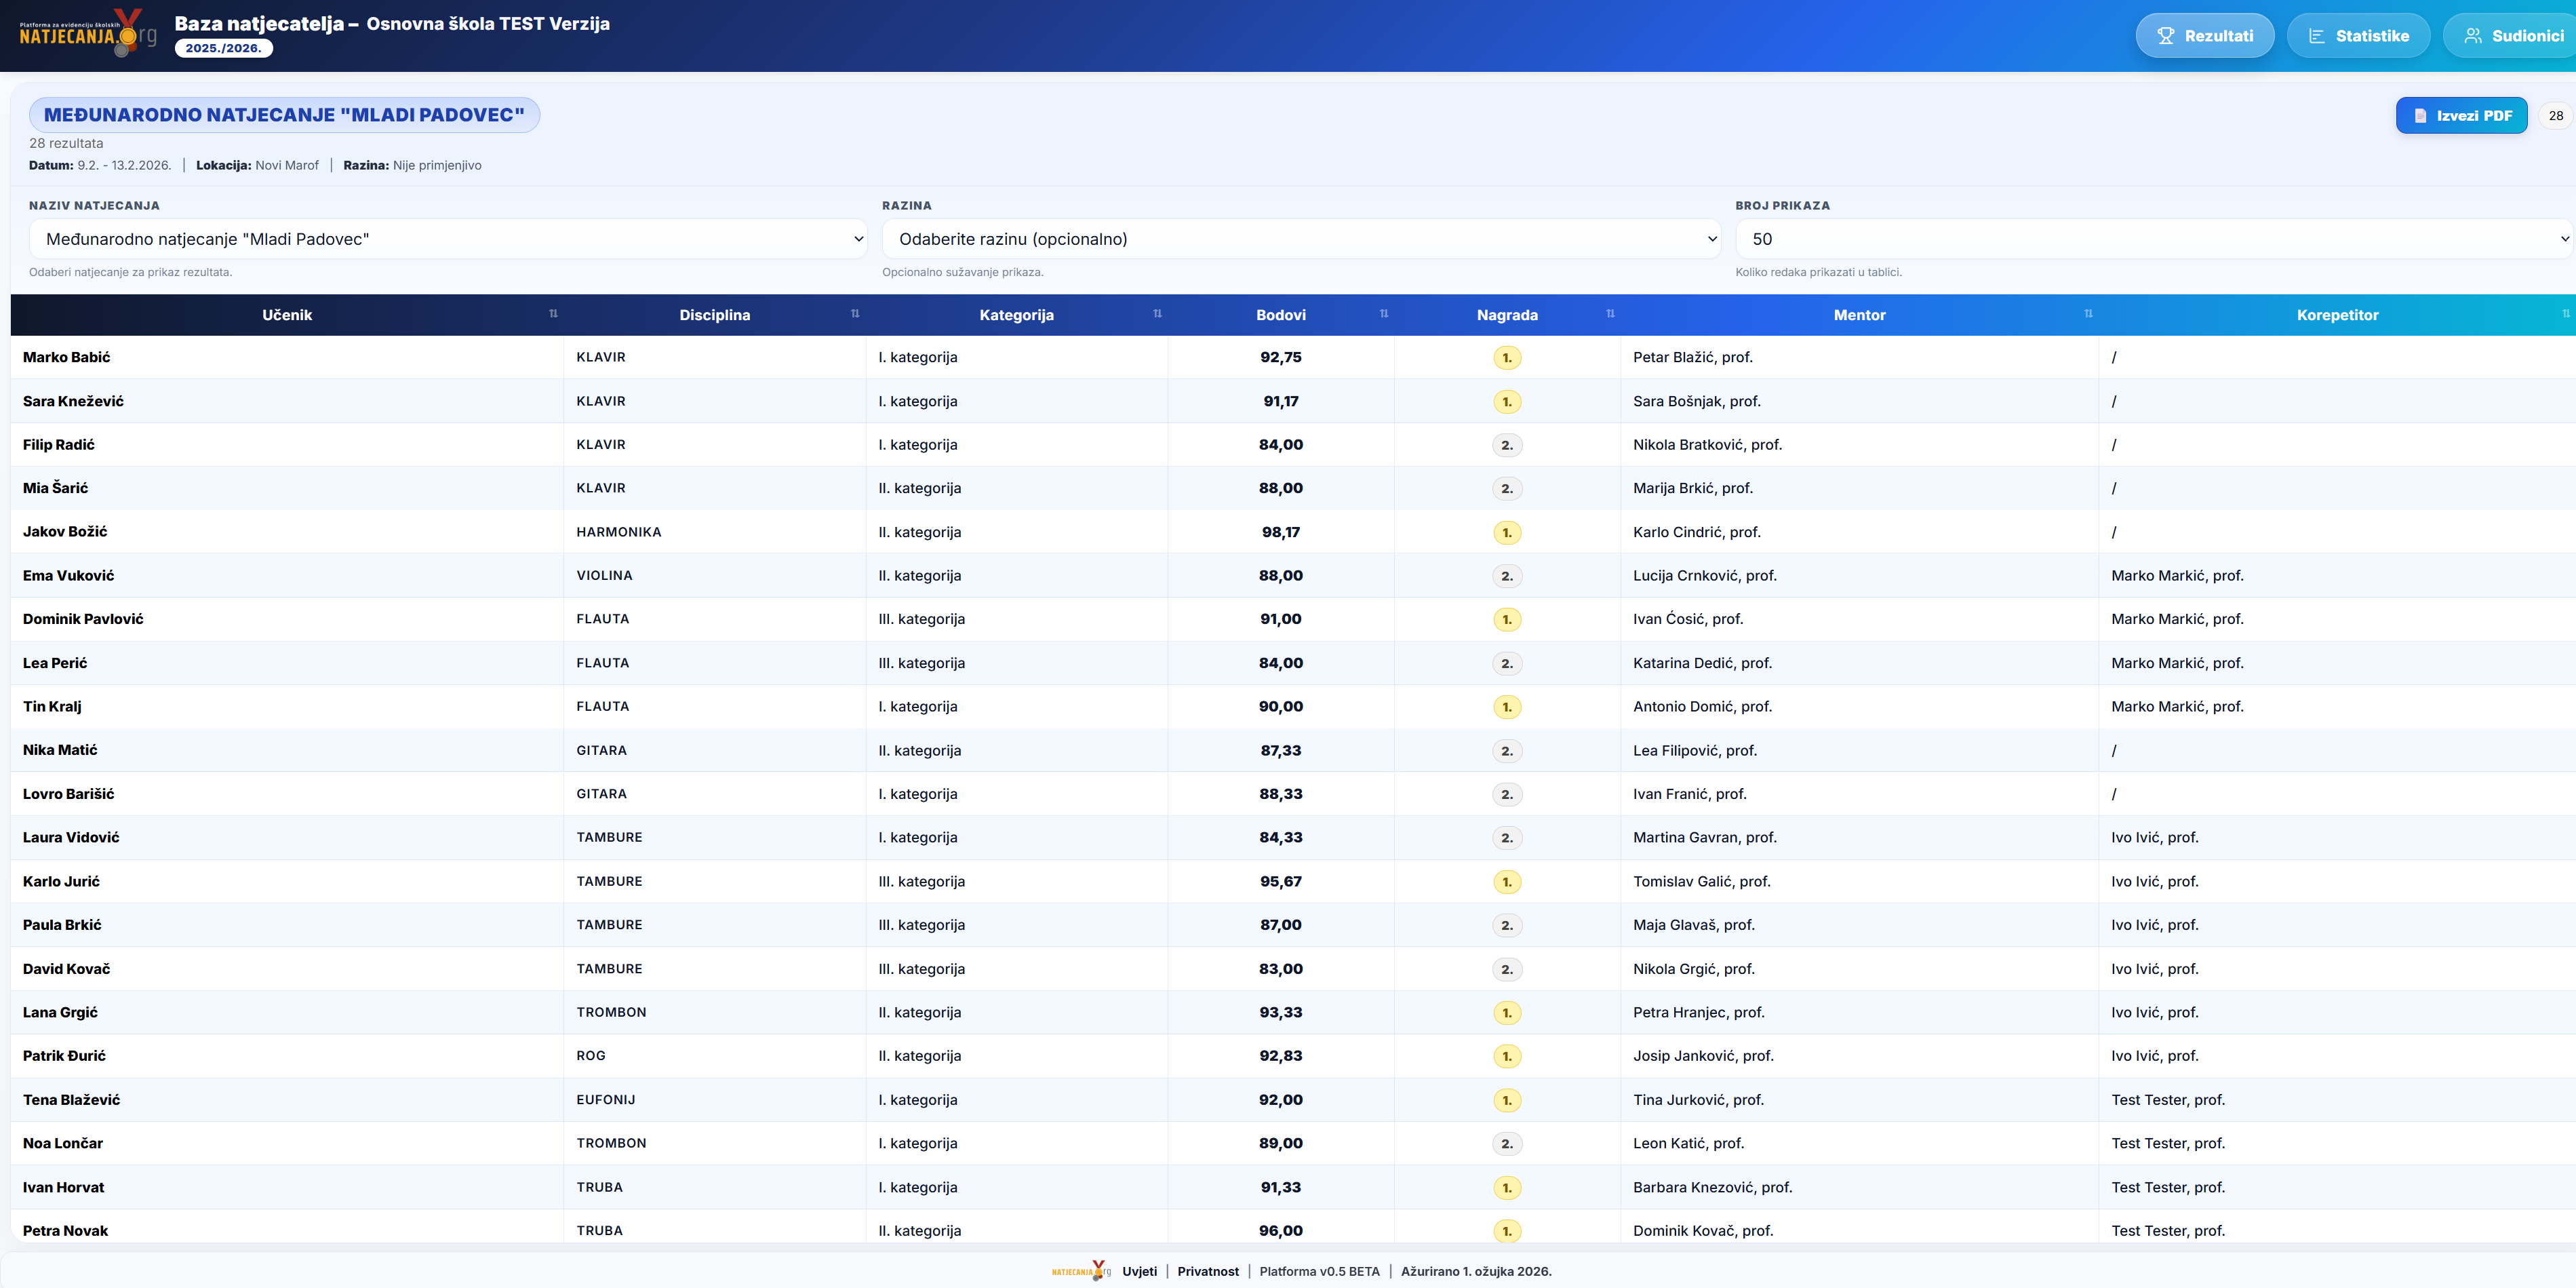2576x1288 pixels.
Task: Open the Naziv natjecanja dropdown
Action: (448, 239)
